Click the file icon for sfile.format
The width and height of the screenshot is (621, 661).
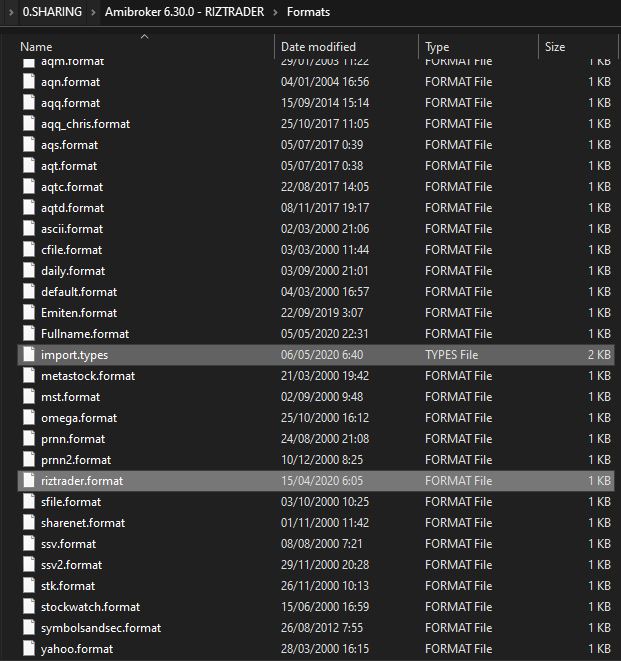[x=29, y=502]
